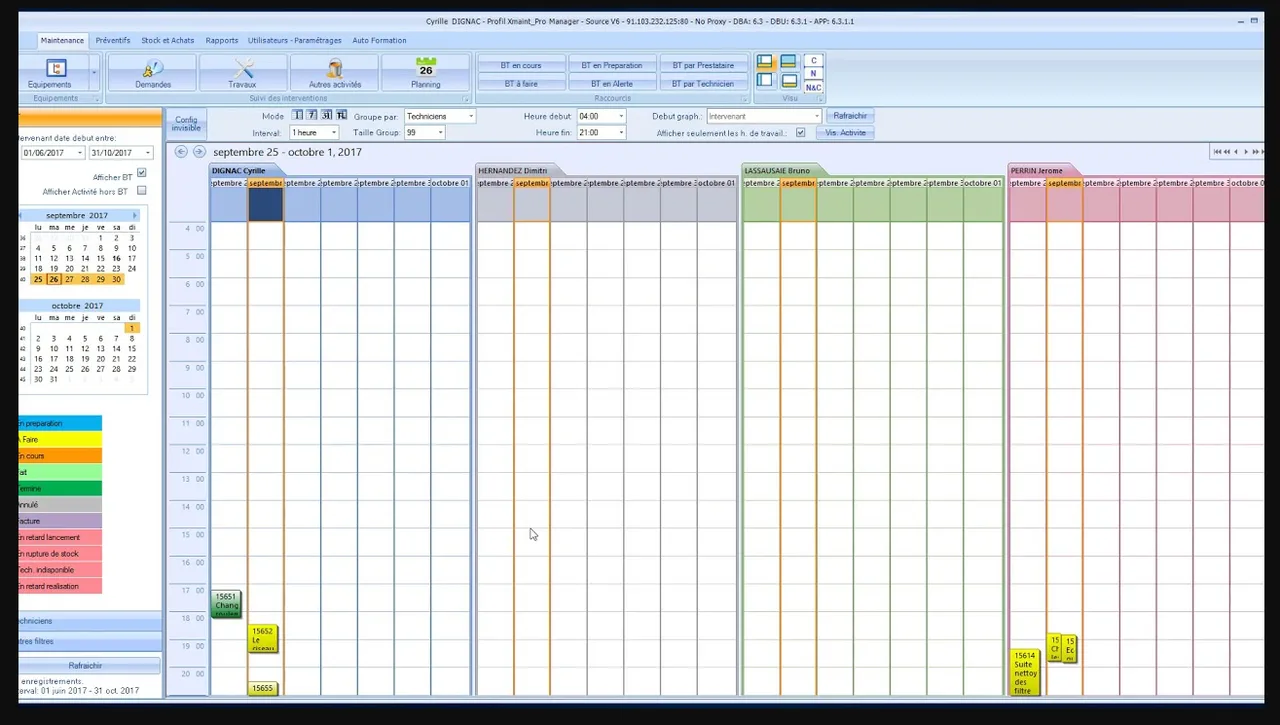This screenshot has height=725, width=1280.
Task: Click Rafraichir button in the toolbar
Action: [850, 116]
